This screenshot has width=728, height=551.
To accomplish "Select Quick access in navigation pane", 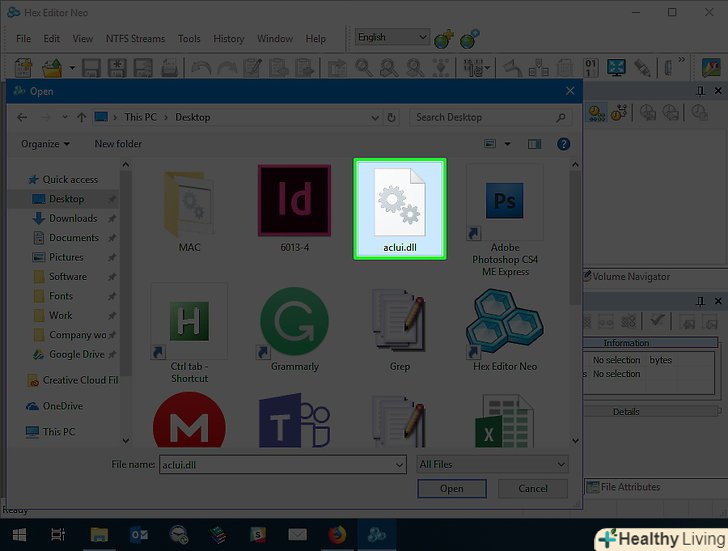I will (x=70, y=179).
